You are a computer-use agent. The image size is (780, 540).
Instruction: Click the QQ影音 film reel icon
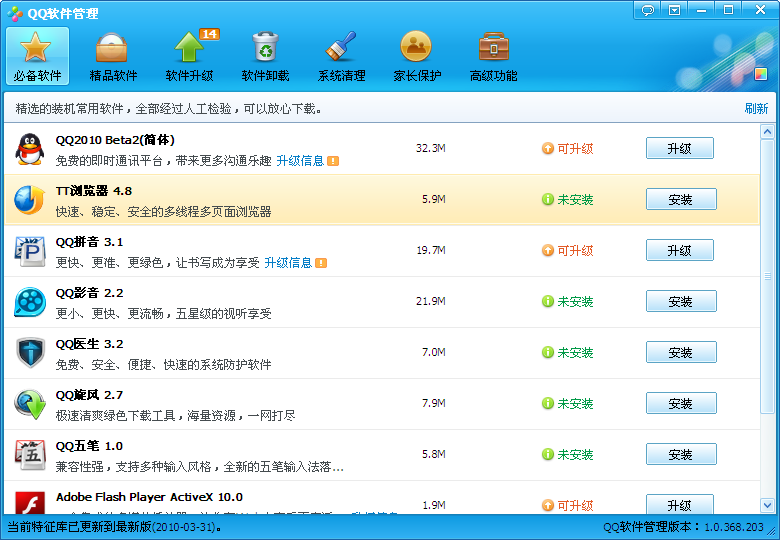(30, 301)
